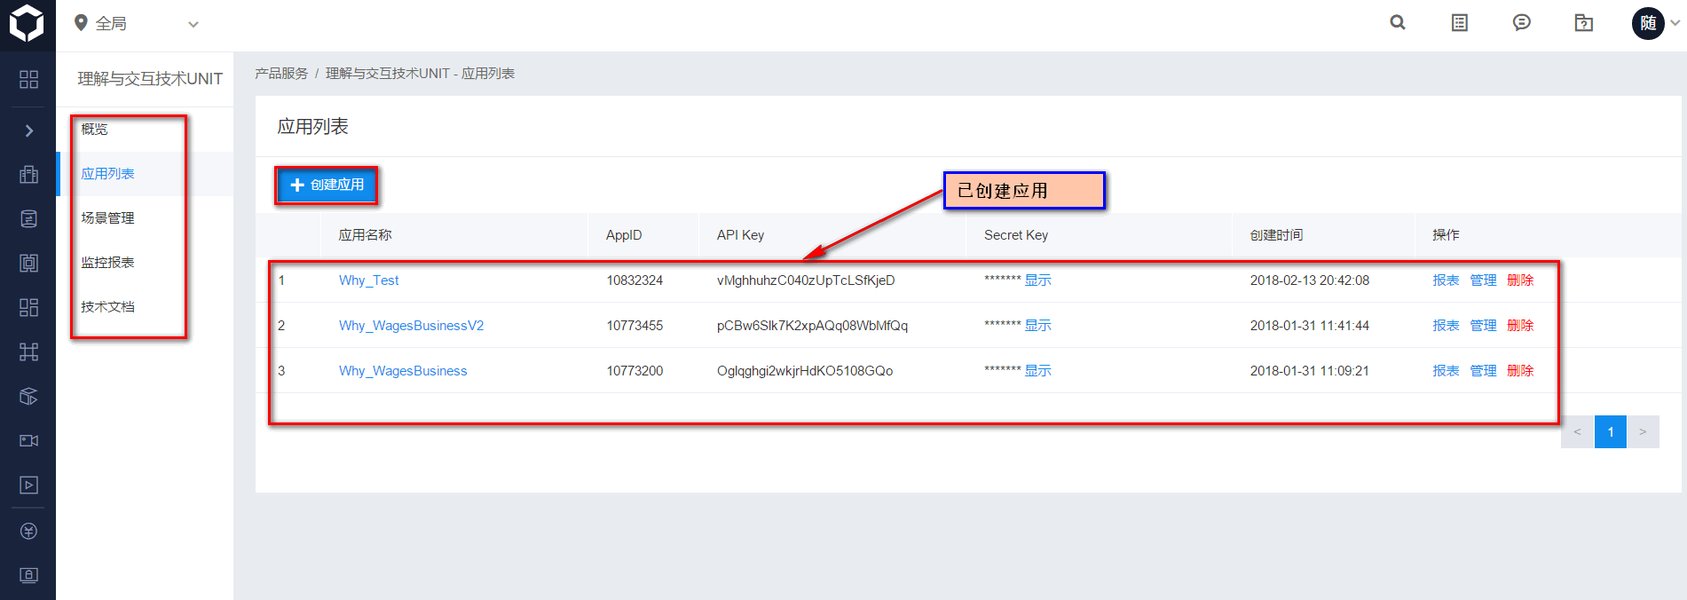Open the Why_WagesBusiness application link
The height and width of the screenshot is (600, 1687).
(403, 371)
